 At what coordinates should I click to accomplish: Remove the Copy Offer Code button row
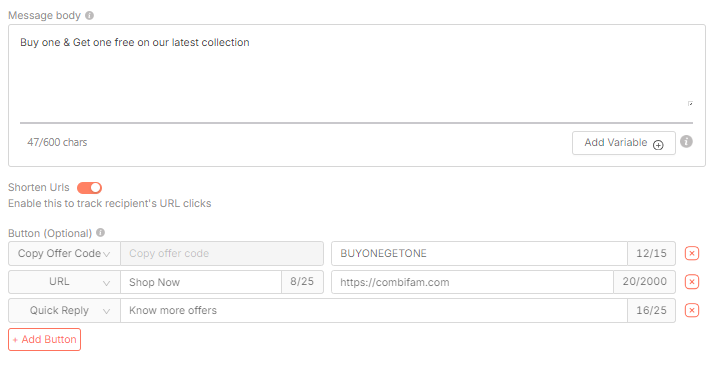click(x=692, y=253)
